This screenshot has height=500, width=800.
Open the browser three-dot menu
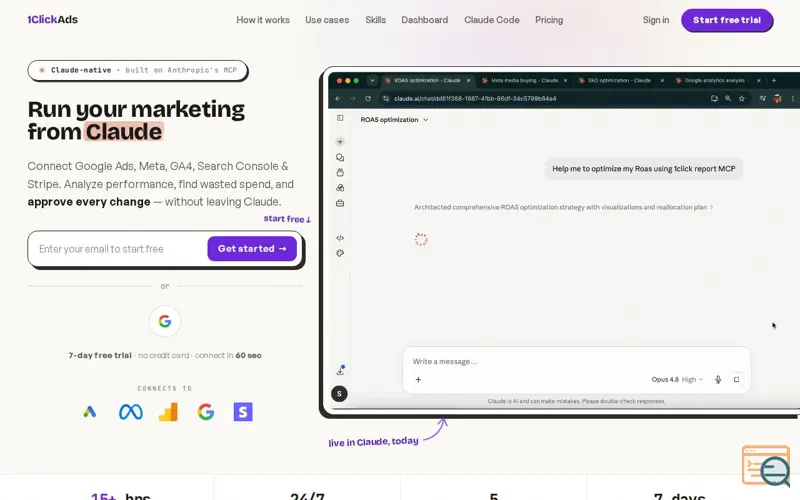pos(792,98)
